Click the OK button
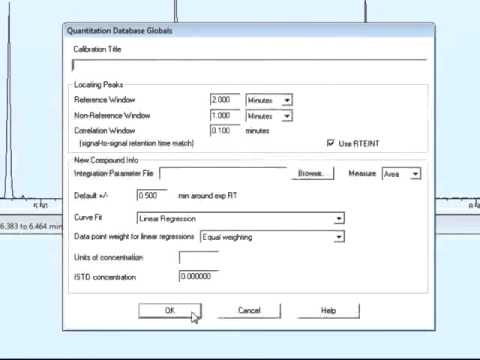Screen dimensions: 480x360 click(x=170, y=311)
